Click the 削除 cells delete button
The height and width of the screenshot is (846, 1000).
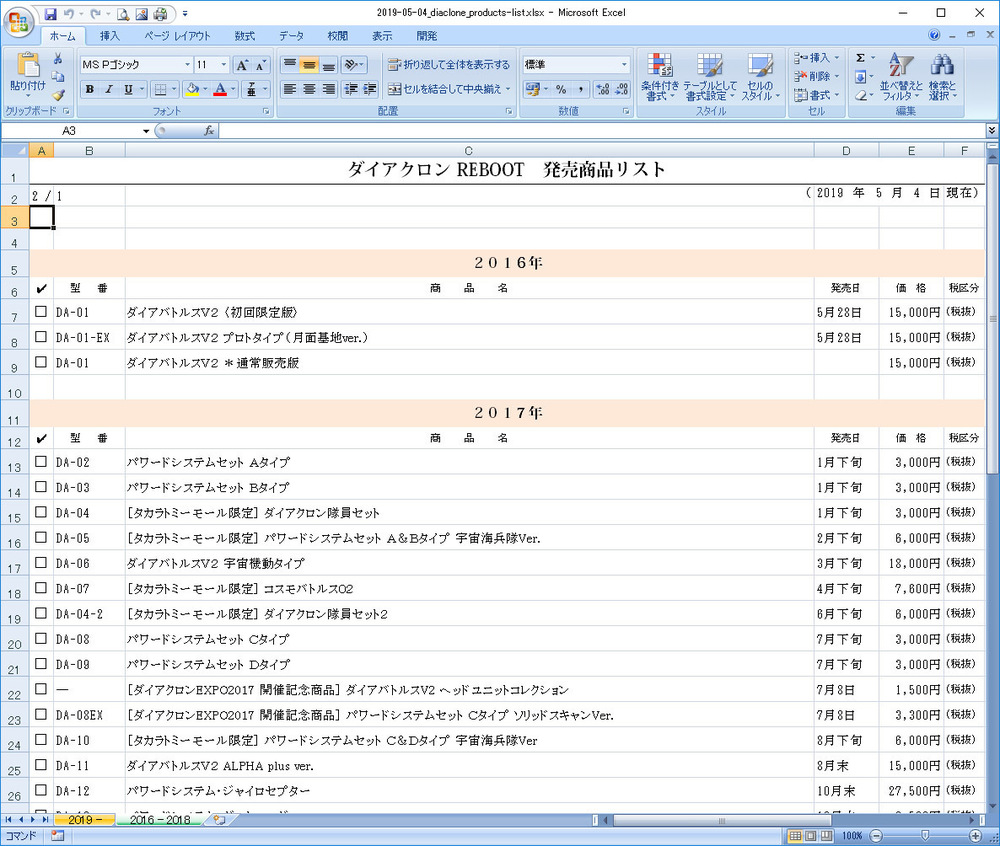pyautogui.click(x=816, y=77)
